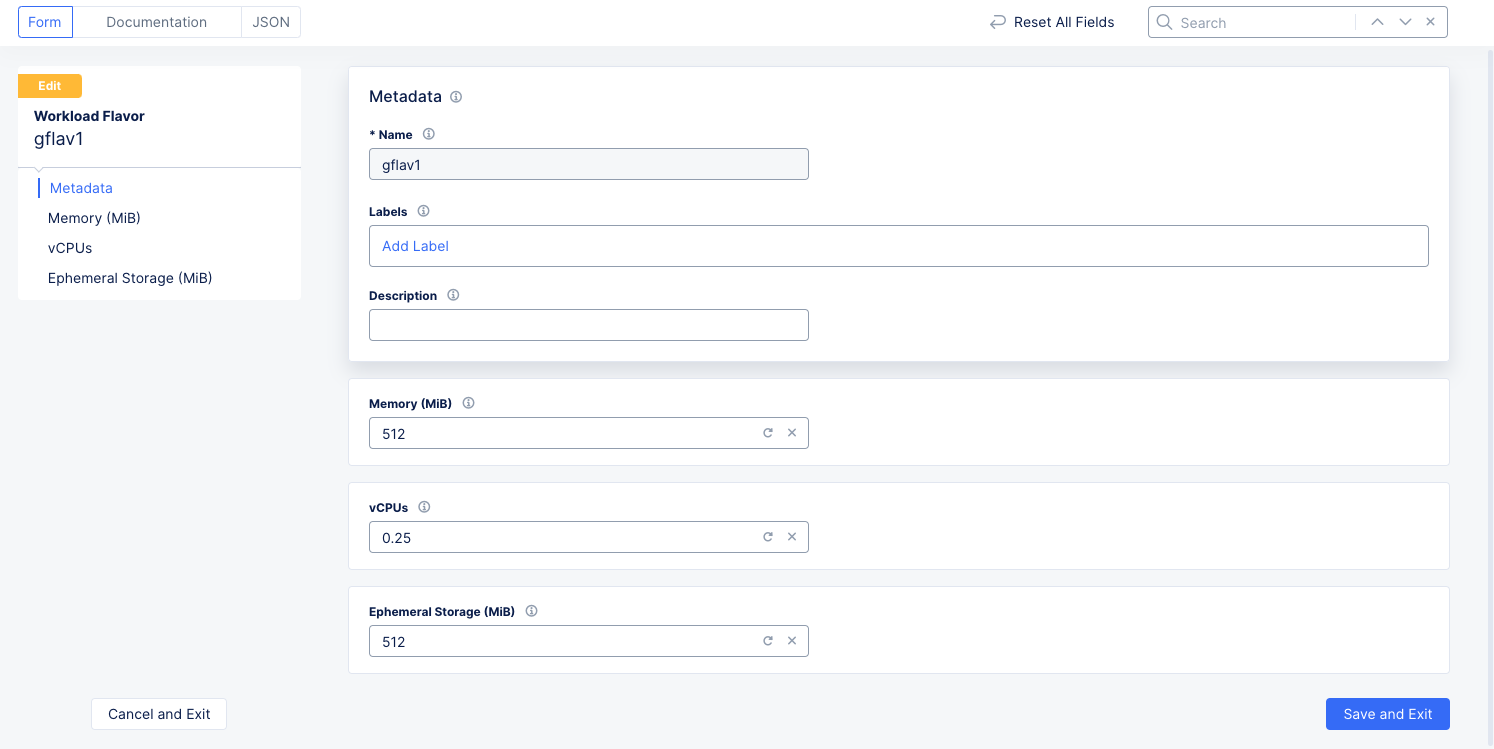Click the info icon next to Labels
Viewport: 1494px width, 749px height.
pyautogui.click(x=423, y=211)
